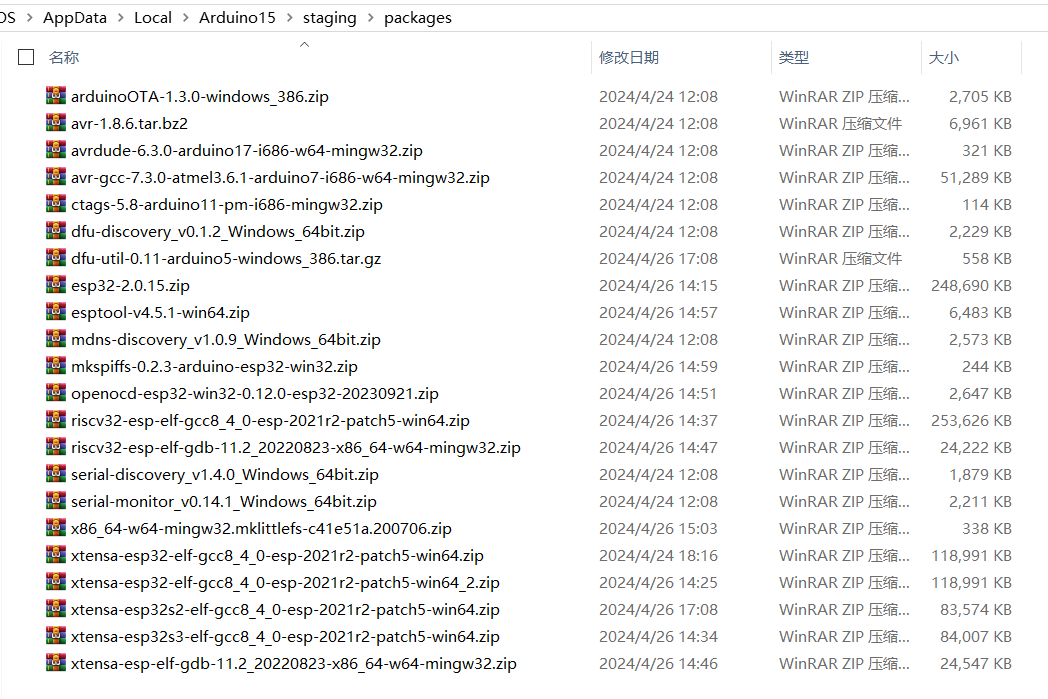Click the date 2024/4/26 14:37

point(658,420)
